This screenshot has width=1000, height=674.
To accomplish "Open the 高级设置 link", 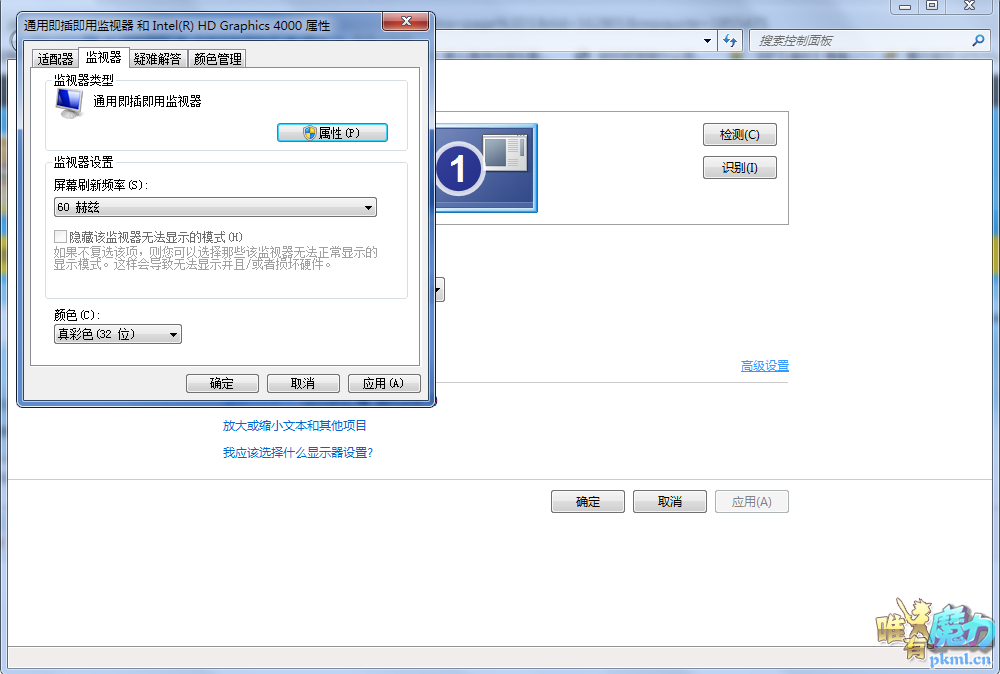I will pyautogui.click(x=764, y=366).
